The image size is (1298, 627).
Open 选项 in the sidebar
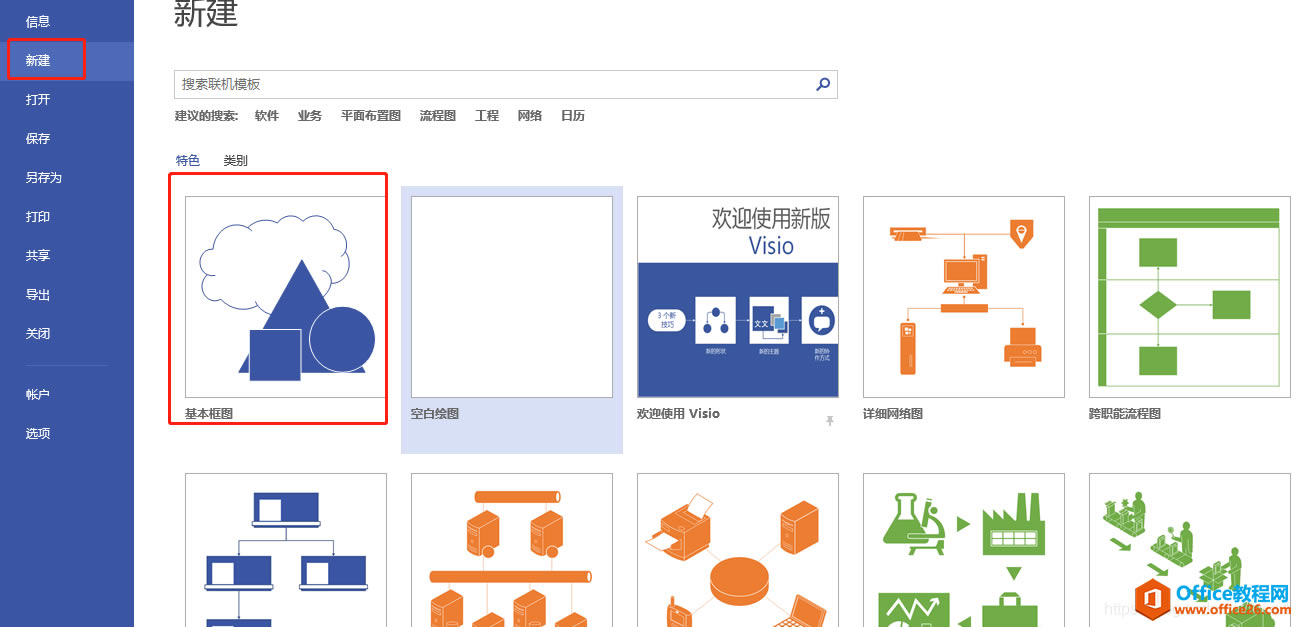click(x=38, y=434)
